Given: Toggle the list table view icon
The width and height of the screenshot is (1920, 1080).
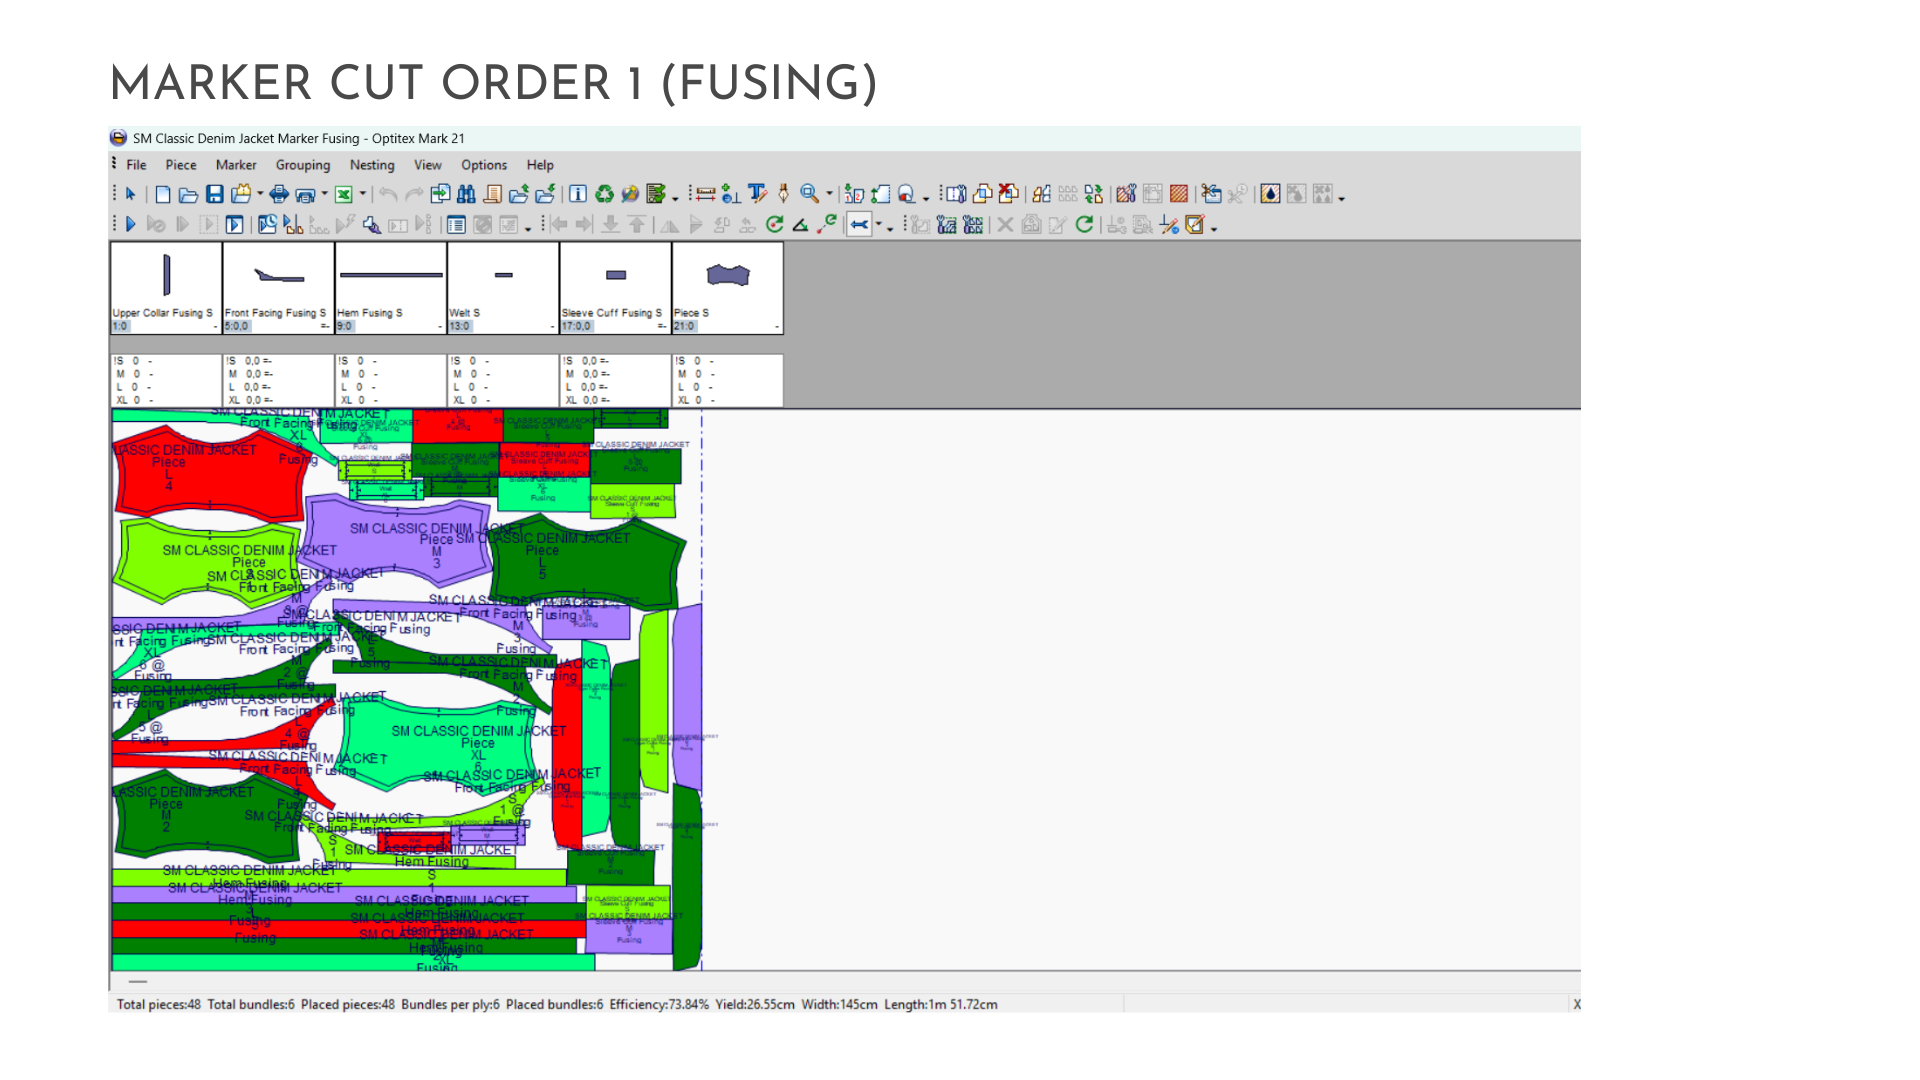Looking at the screenshot, I should coord(456,225).
